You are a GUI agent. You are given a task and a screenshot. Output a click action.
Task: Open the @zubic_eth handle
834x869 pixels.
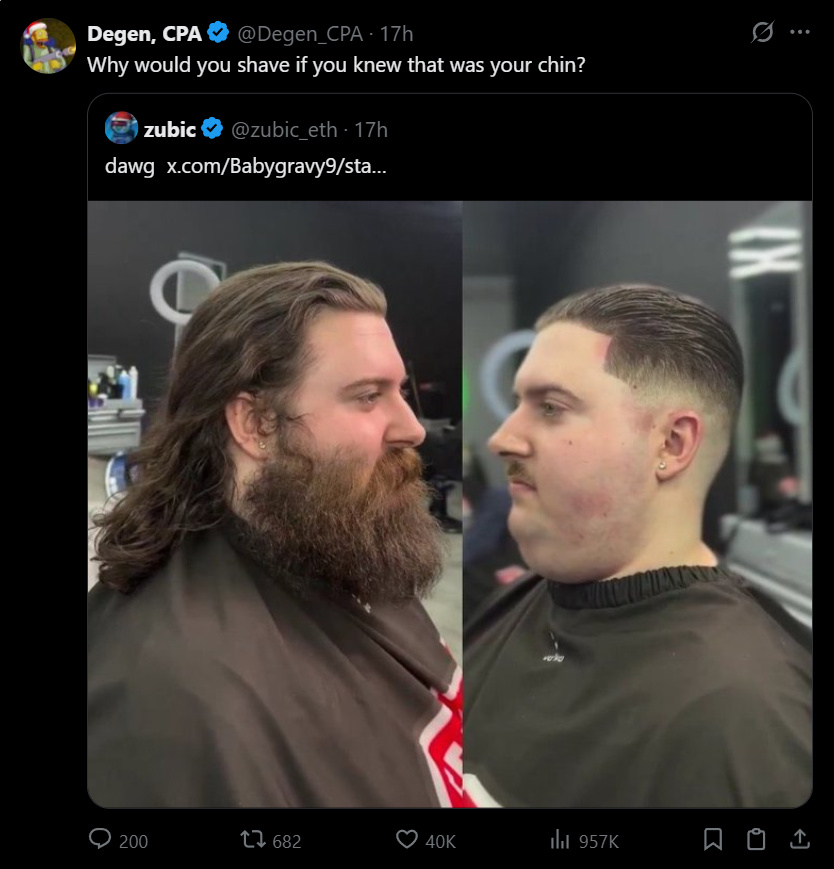284,130
